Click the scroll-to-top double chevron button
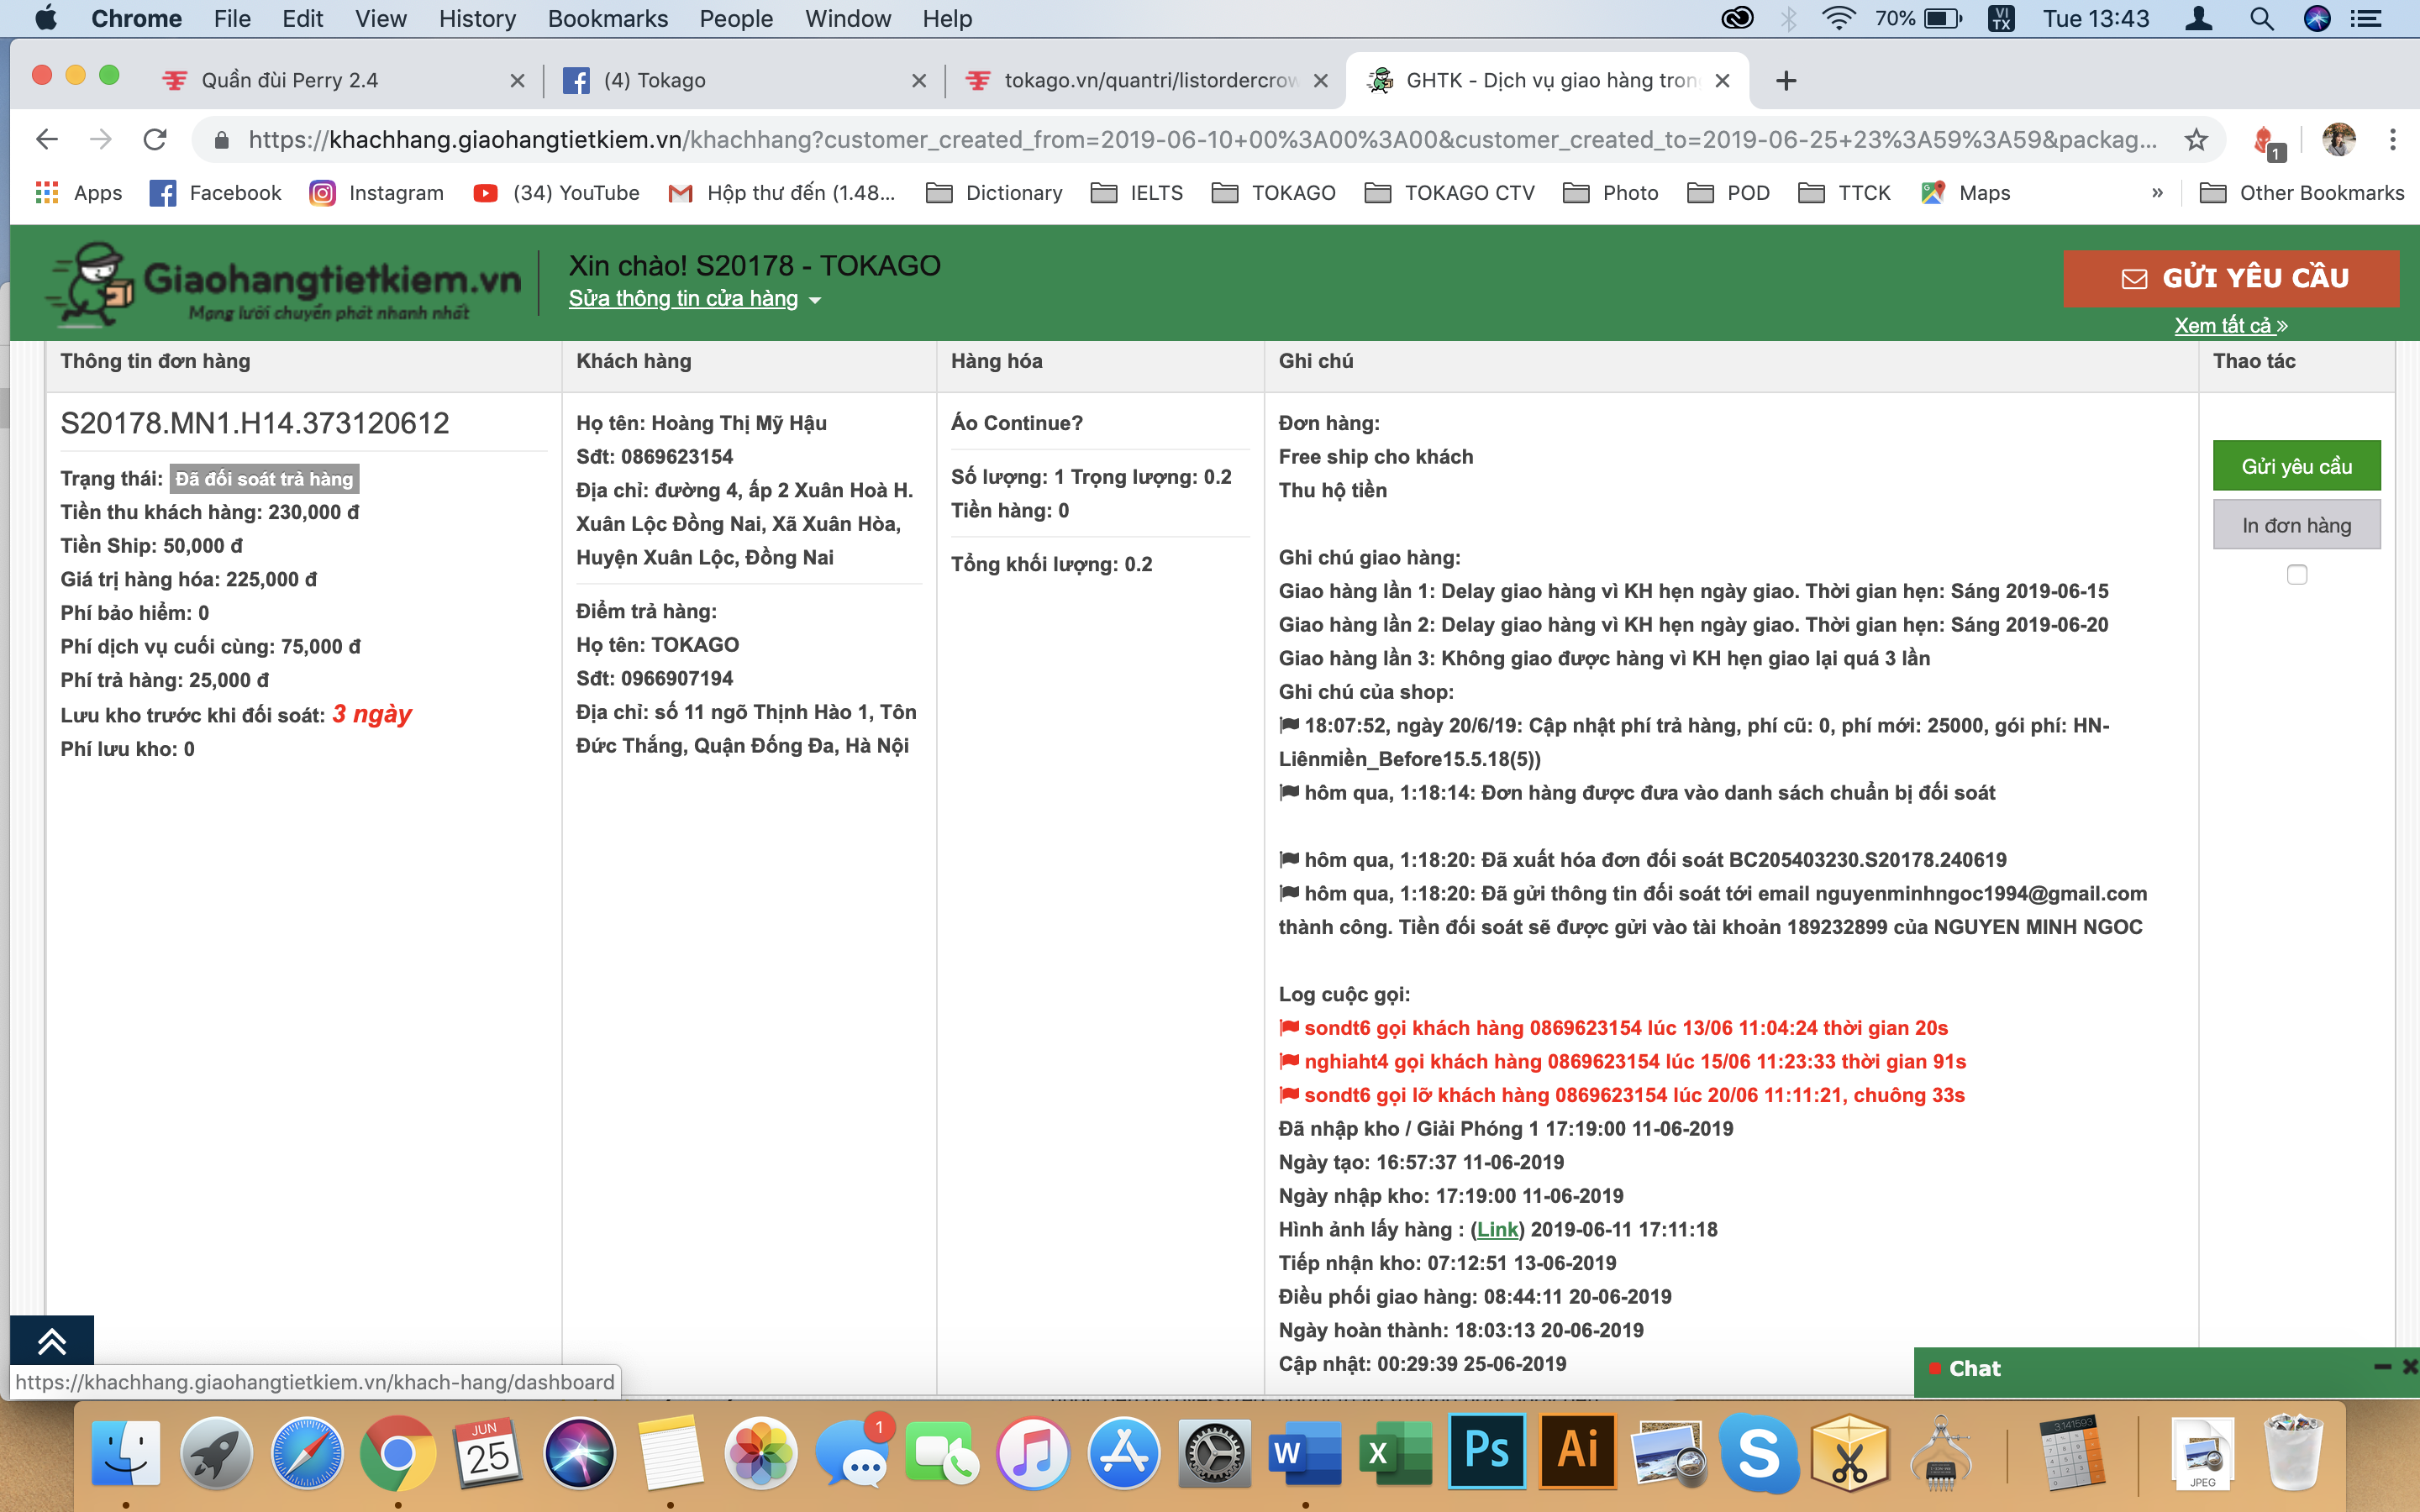 tap(52, 1341)
